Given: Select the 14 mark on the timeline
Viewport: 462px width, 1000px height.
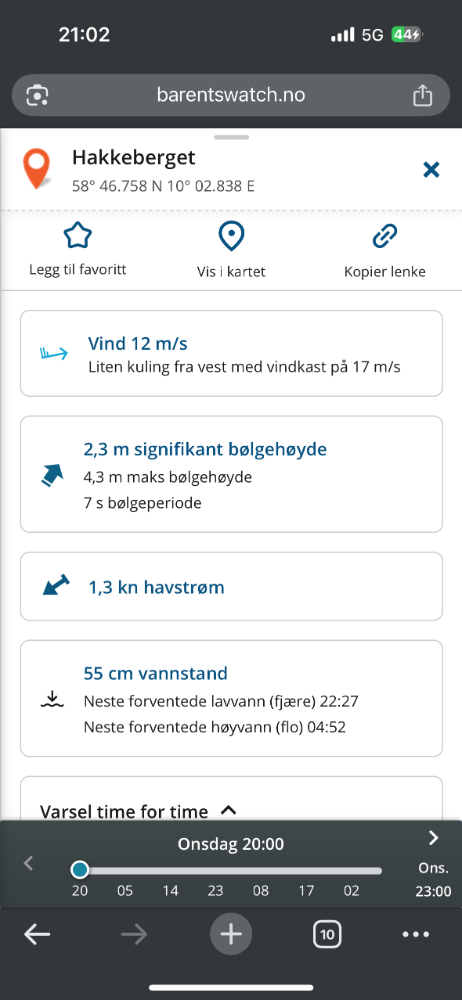Looking at the screenshot, I should click(170, 891).
